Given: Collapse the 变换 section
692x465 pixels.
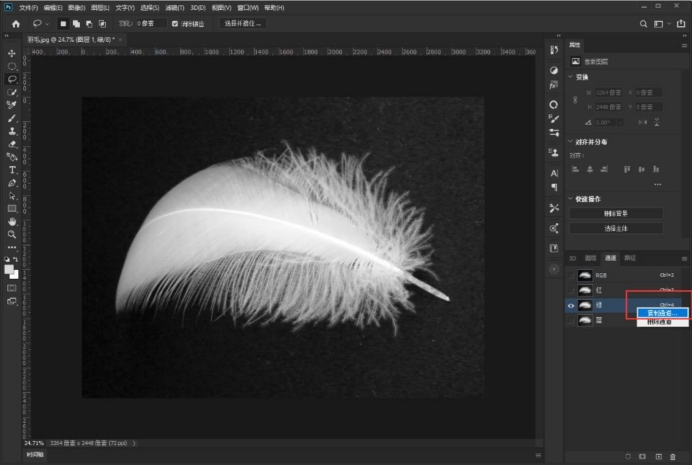Looking at the screenshot, I should pyautogui.click(x=570, y=77).
